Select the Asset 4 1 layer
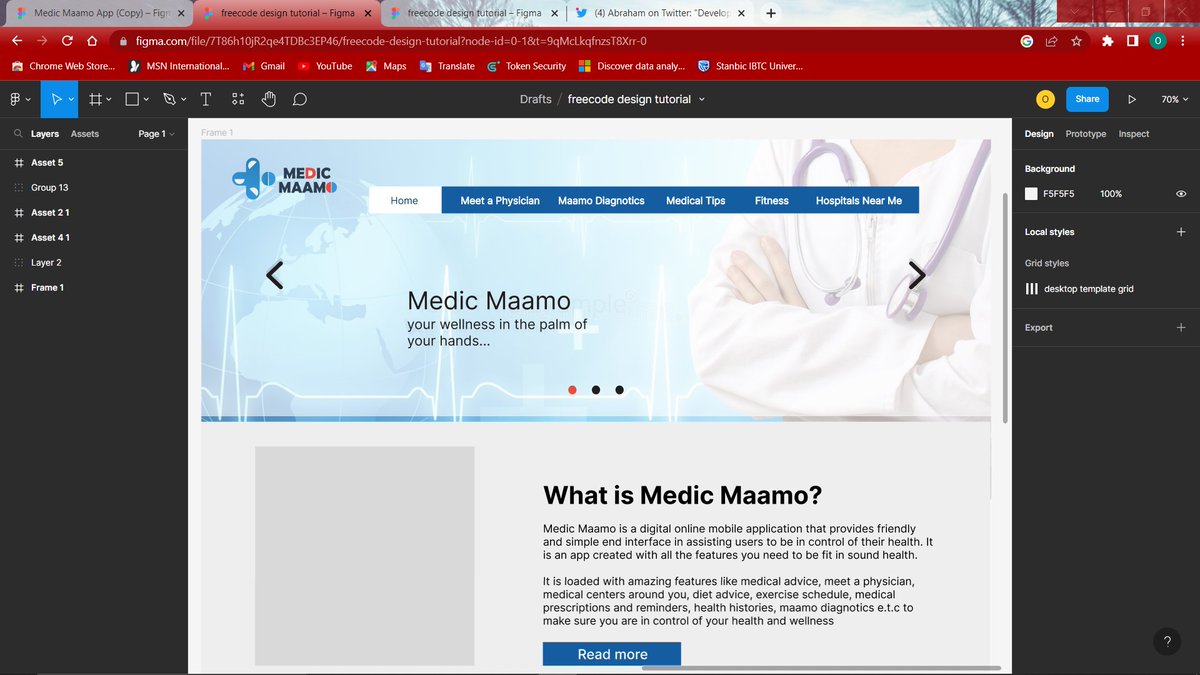Viewport: 1200px width, 675px height. tap(94, 237)
